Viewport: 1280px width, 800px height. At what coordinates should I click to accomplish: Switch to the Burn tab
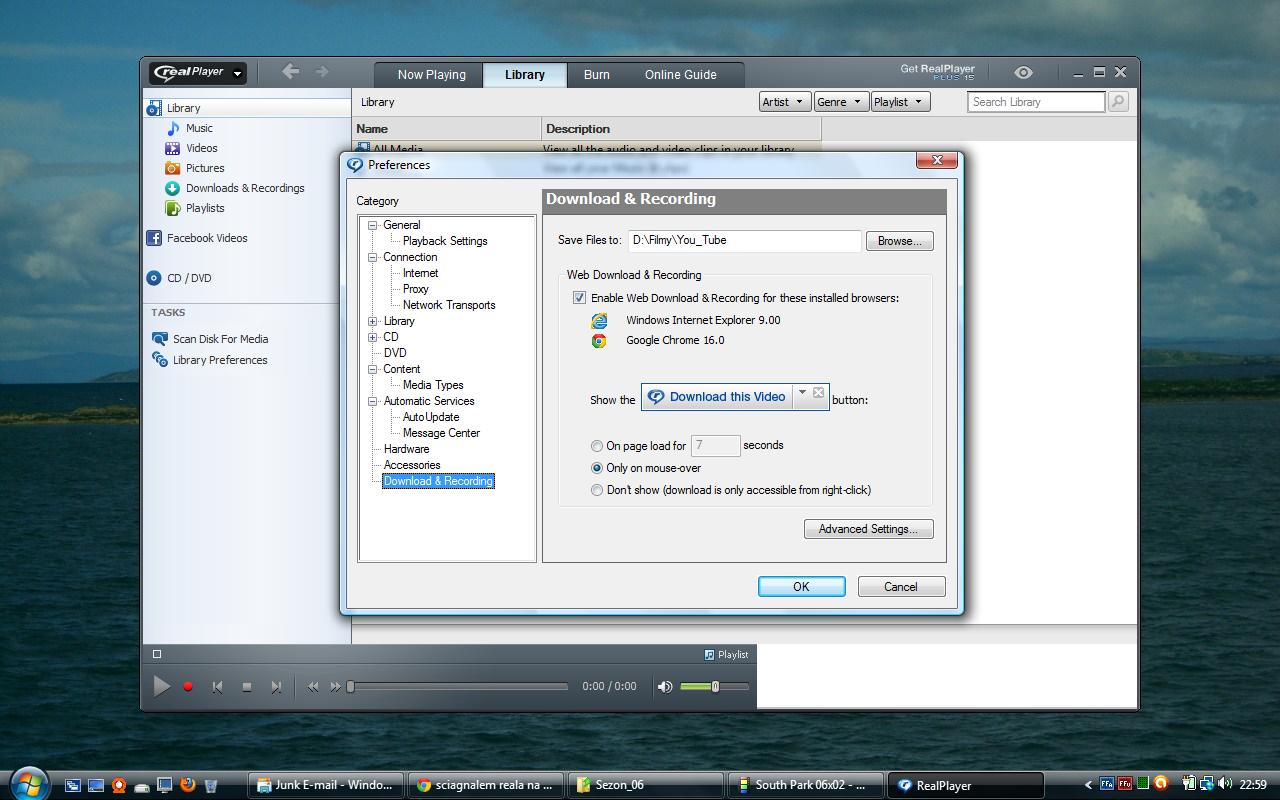click(x=597, y=75)
